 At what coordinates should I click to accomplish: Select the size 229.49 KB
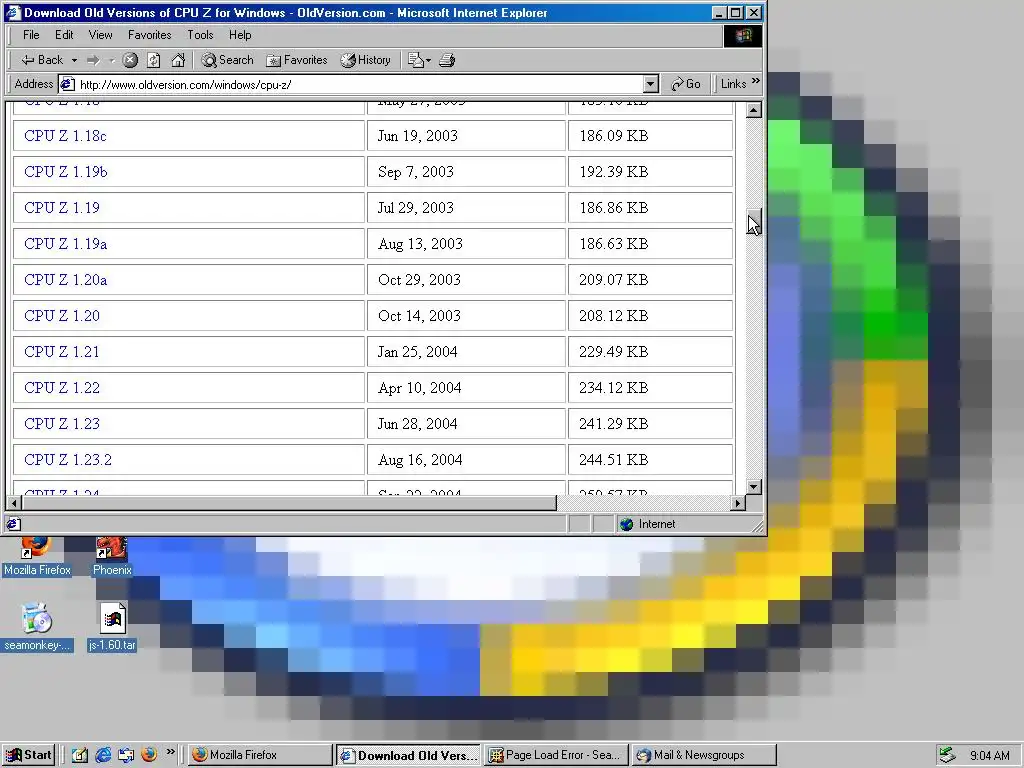(x=613, y=351)
